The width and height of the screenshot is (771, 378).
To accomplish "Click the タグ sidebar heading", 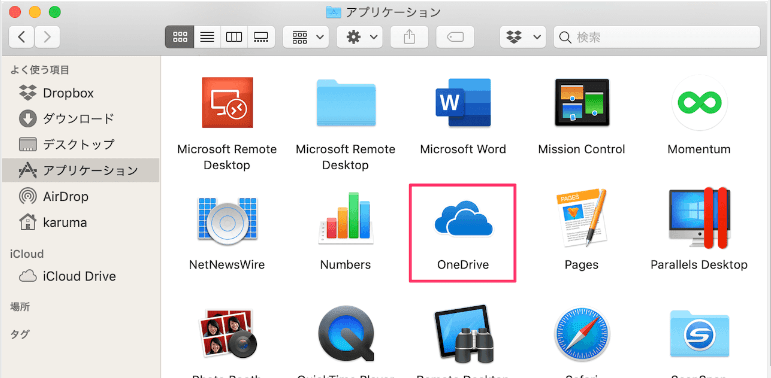I will [20, 335].
